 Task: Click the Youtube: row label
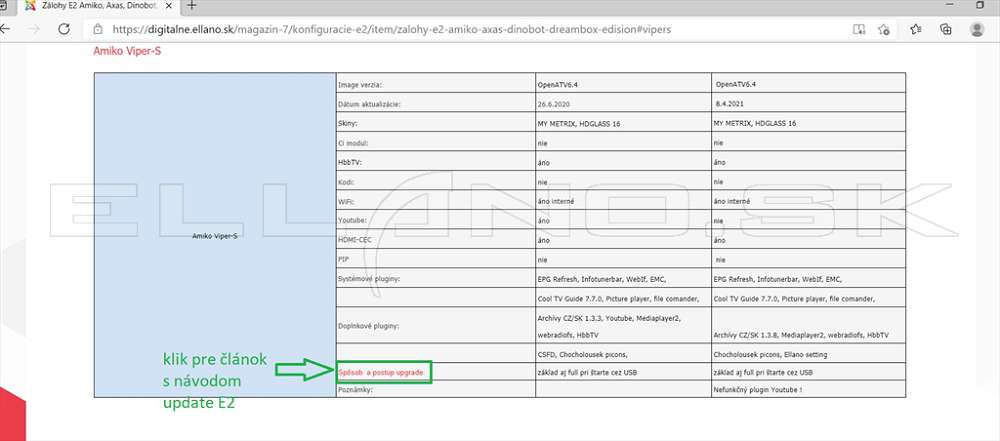pos(351,221)
